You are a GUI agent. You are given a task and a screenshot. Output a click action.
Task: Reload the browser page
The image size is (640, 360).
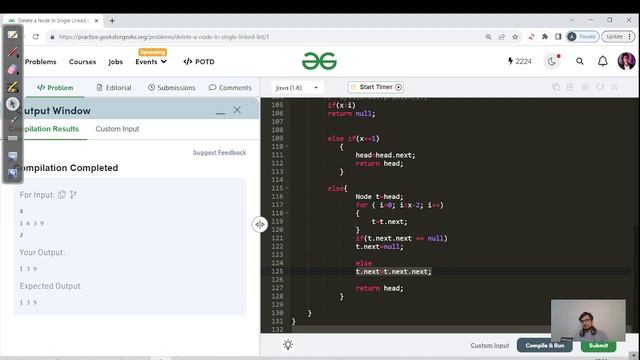point(36,37)
